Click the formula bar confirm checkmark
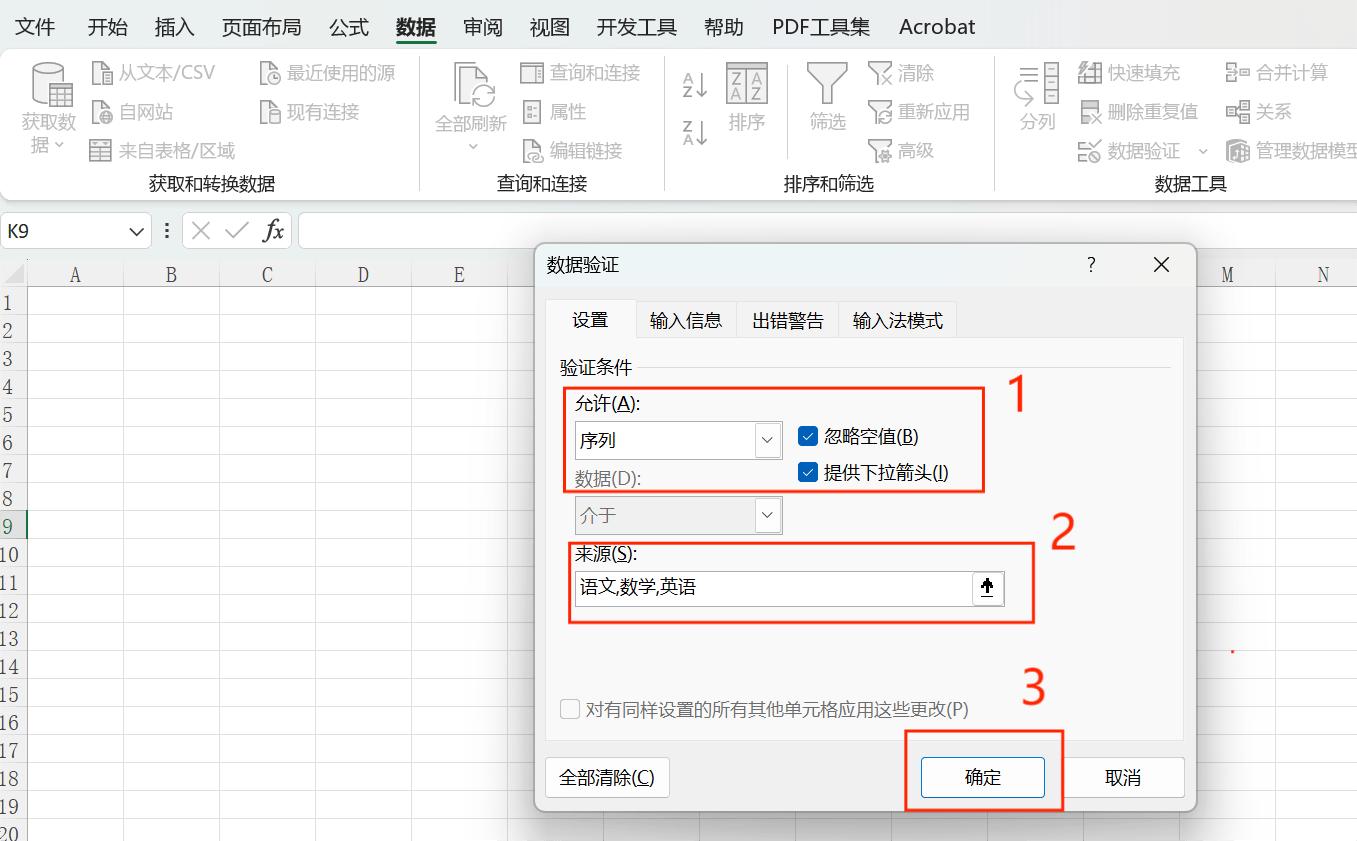The image size is (1357, 841). click(x=237, y=231)
